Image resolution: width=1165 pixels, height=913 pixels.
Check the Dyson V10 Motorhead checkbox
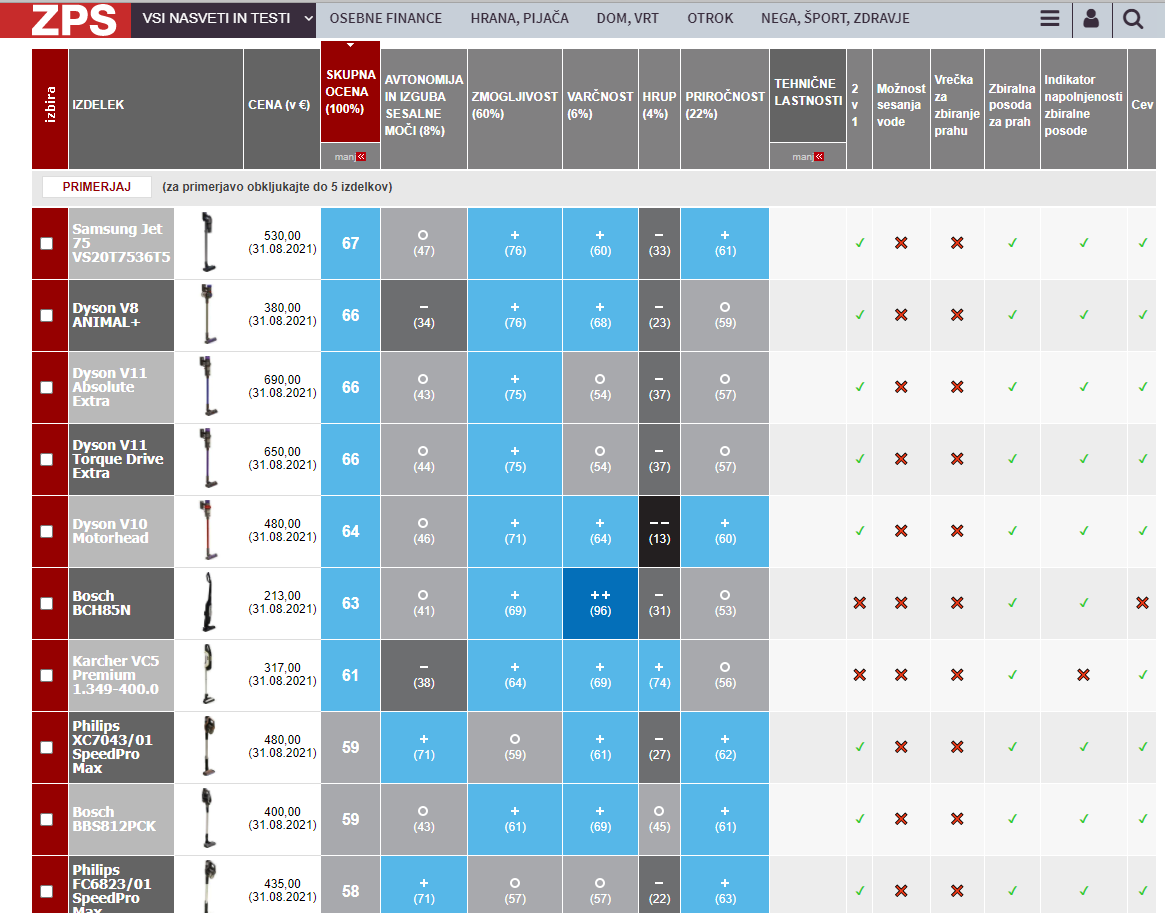tap(47, 532)
